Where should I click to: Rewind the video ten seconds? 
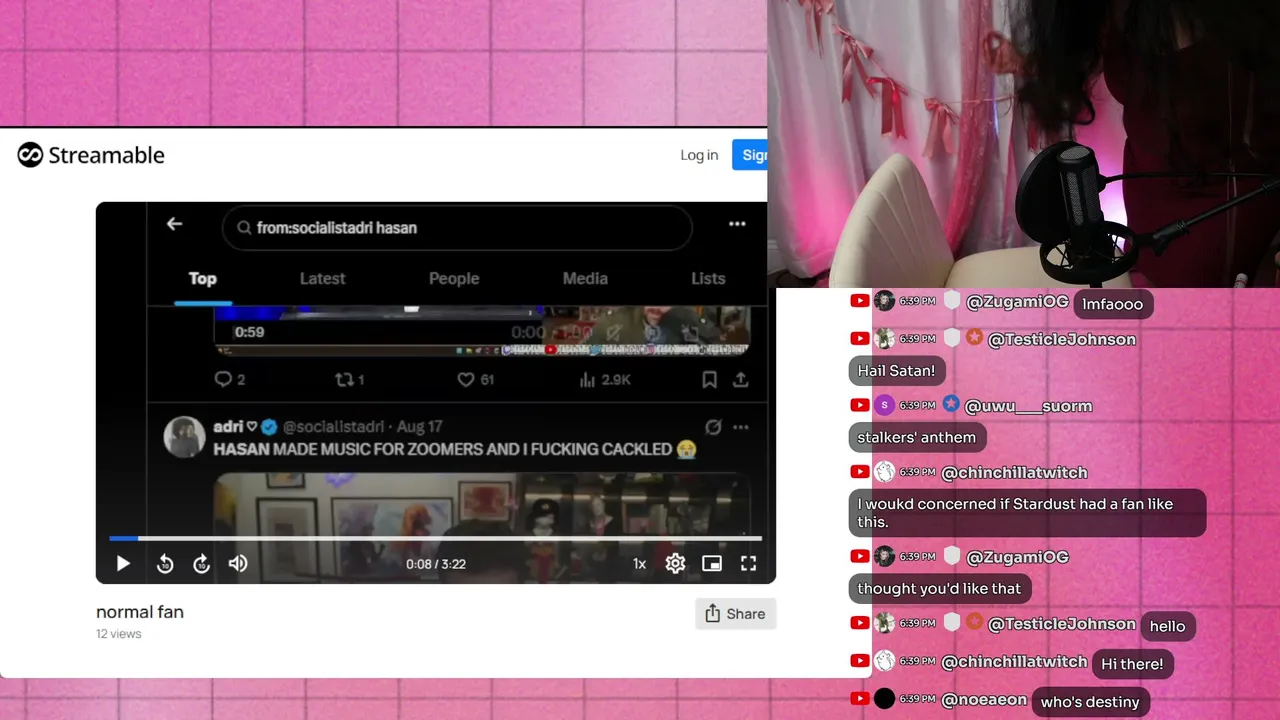[165, 564]
